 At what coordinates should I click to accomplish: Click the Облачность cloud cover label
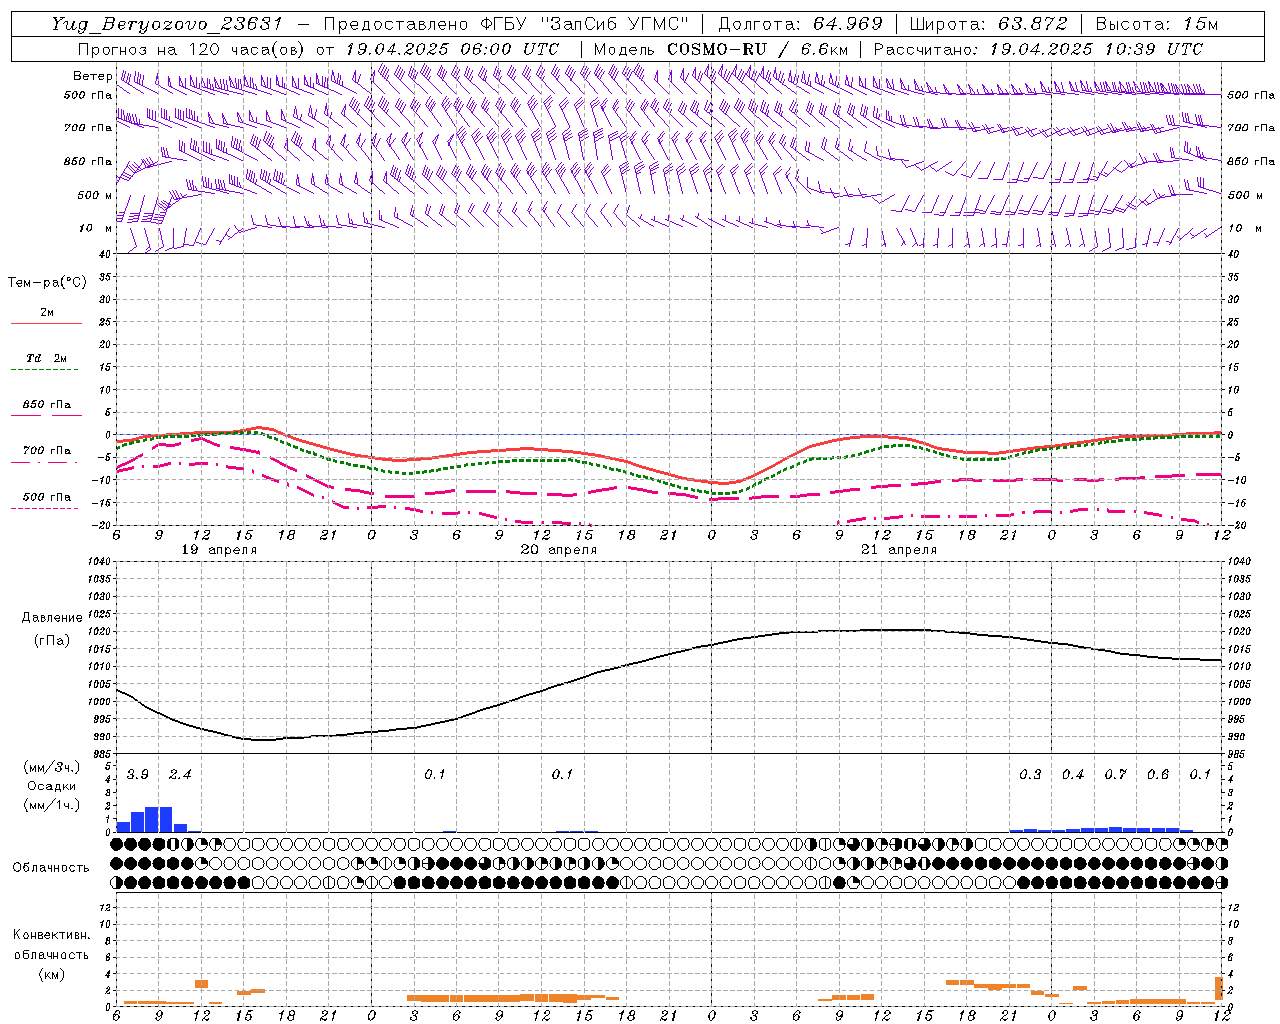click(51, 868)
